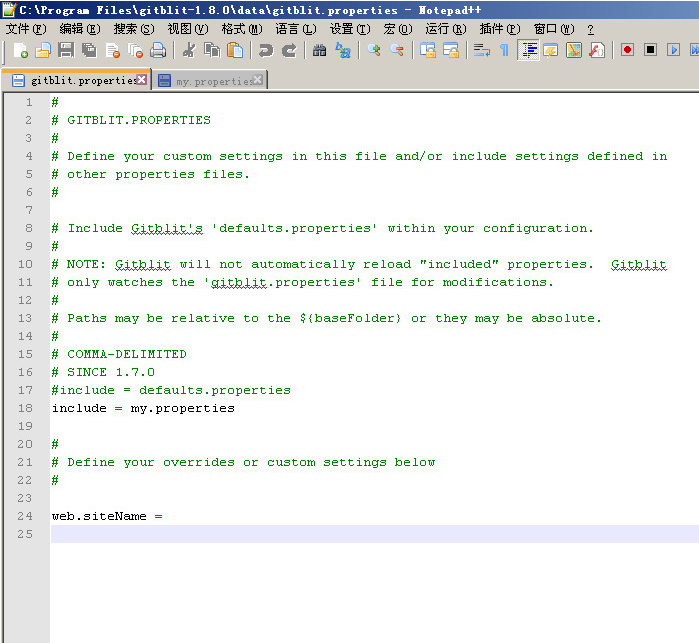The width and height of the screenshot is (699, 643).
Task: Undo last edit with the Undo arrow
Action: 266,50
